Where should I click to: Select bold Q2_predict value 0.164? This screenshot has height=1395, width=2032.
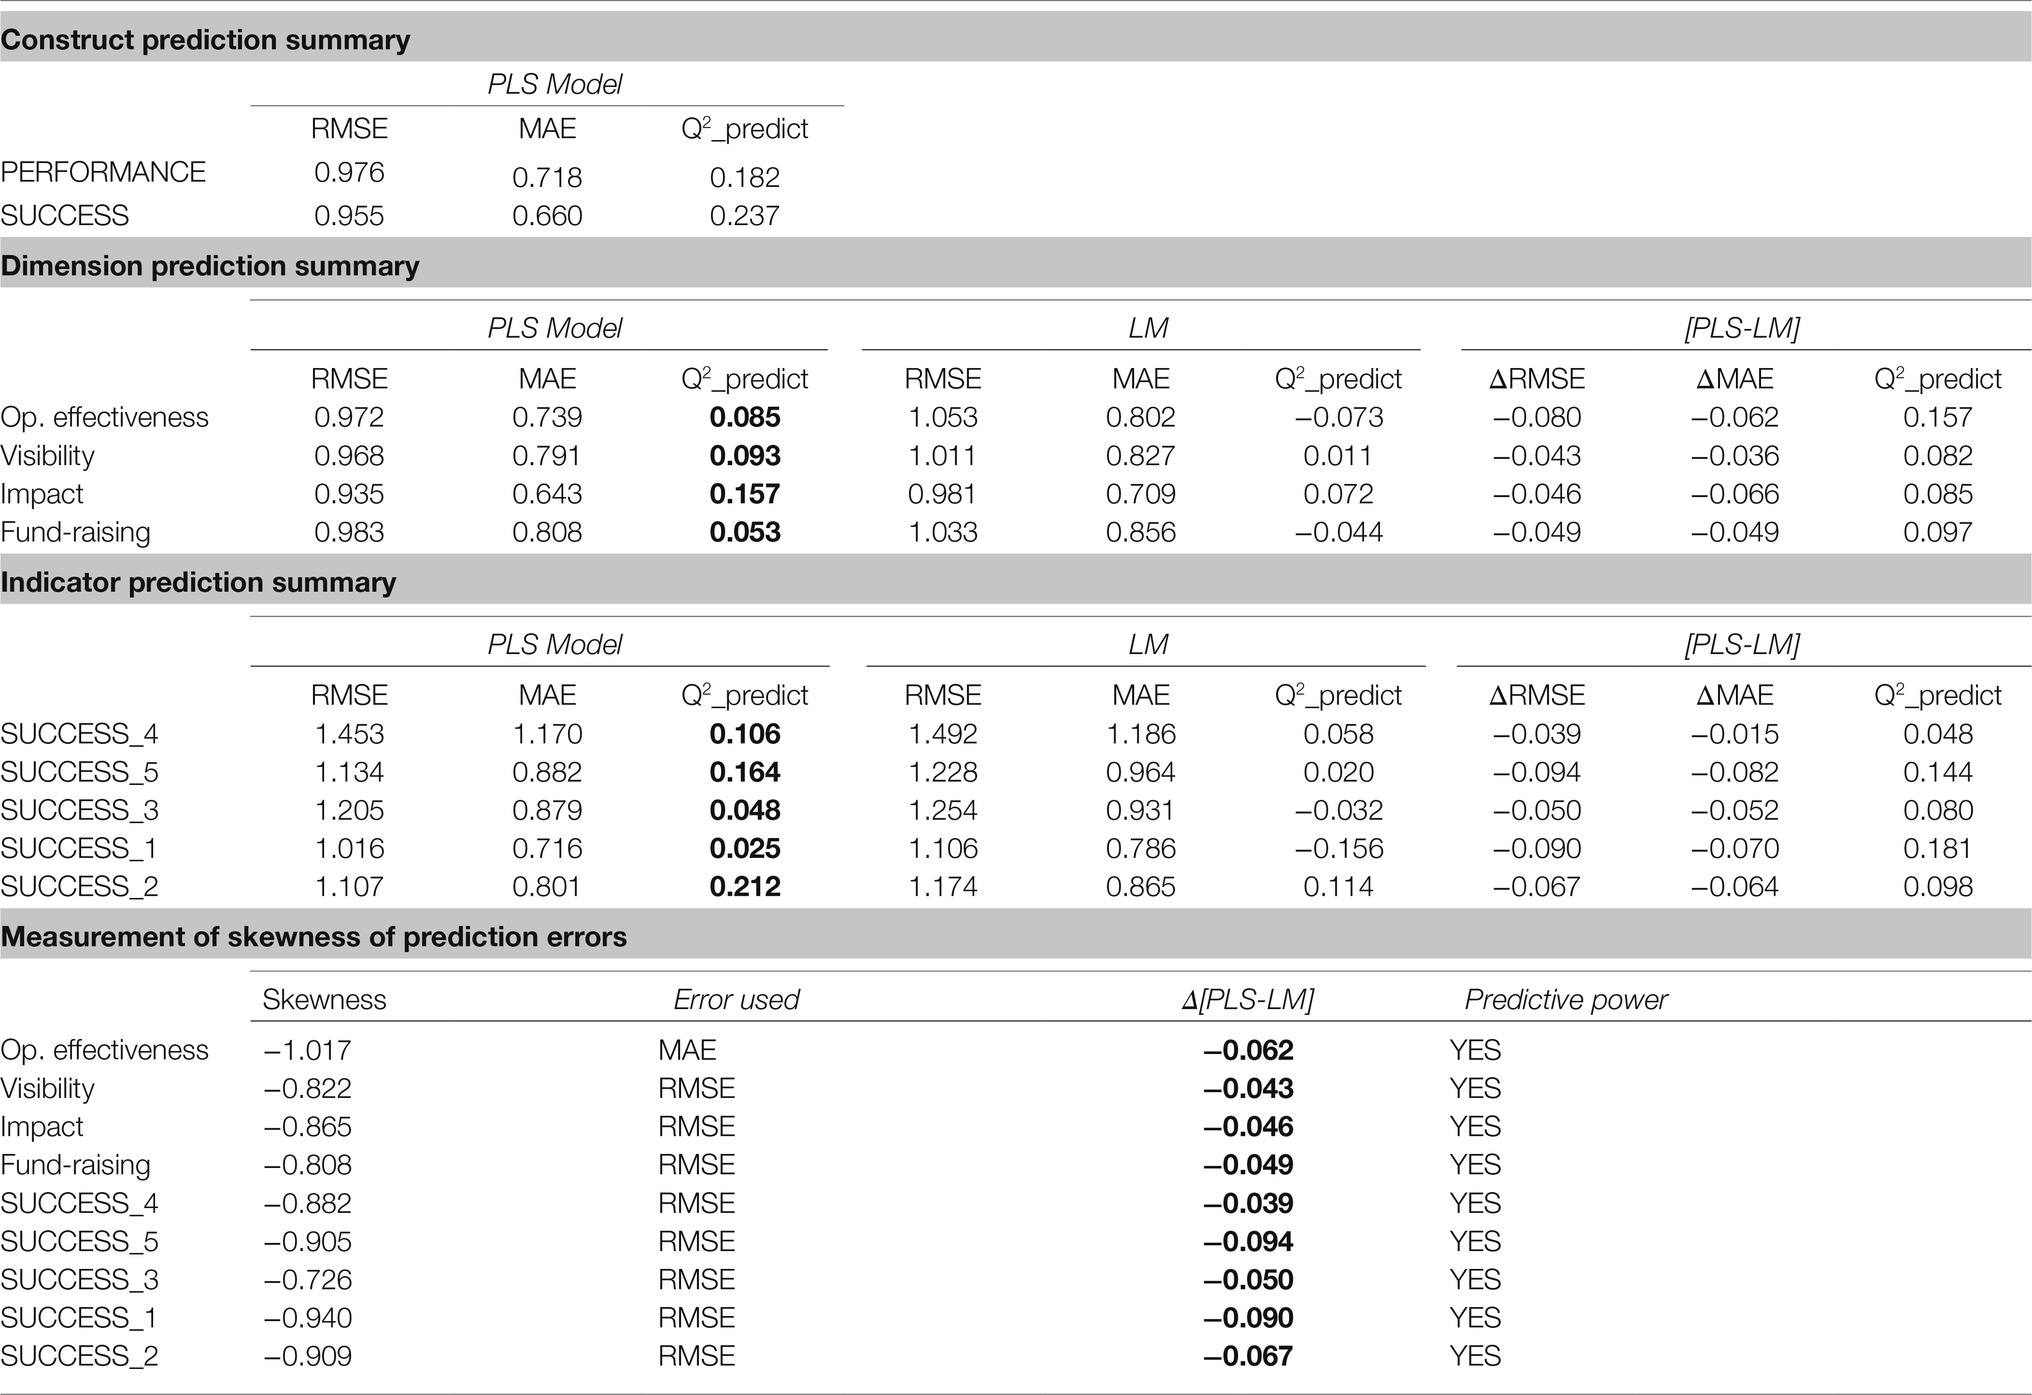745,772
